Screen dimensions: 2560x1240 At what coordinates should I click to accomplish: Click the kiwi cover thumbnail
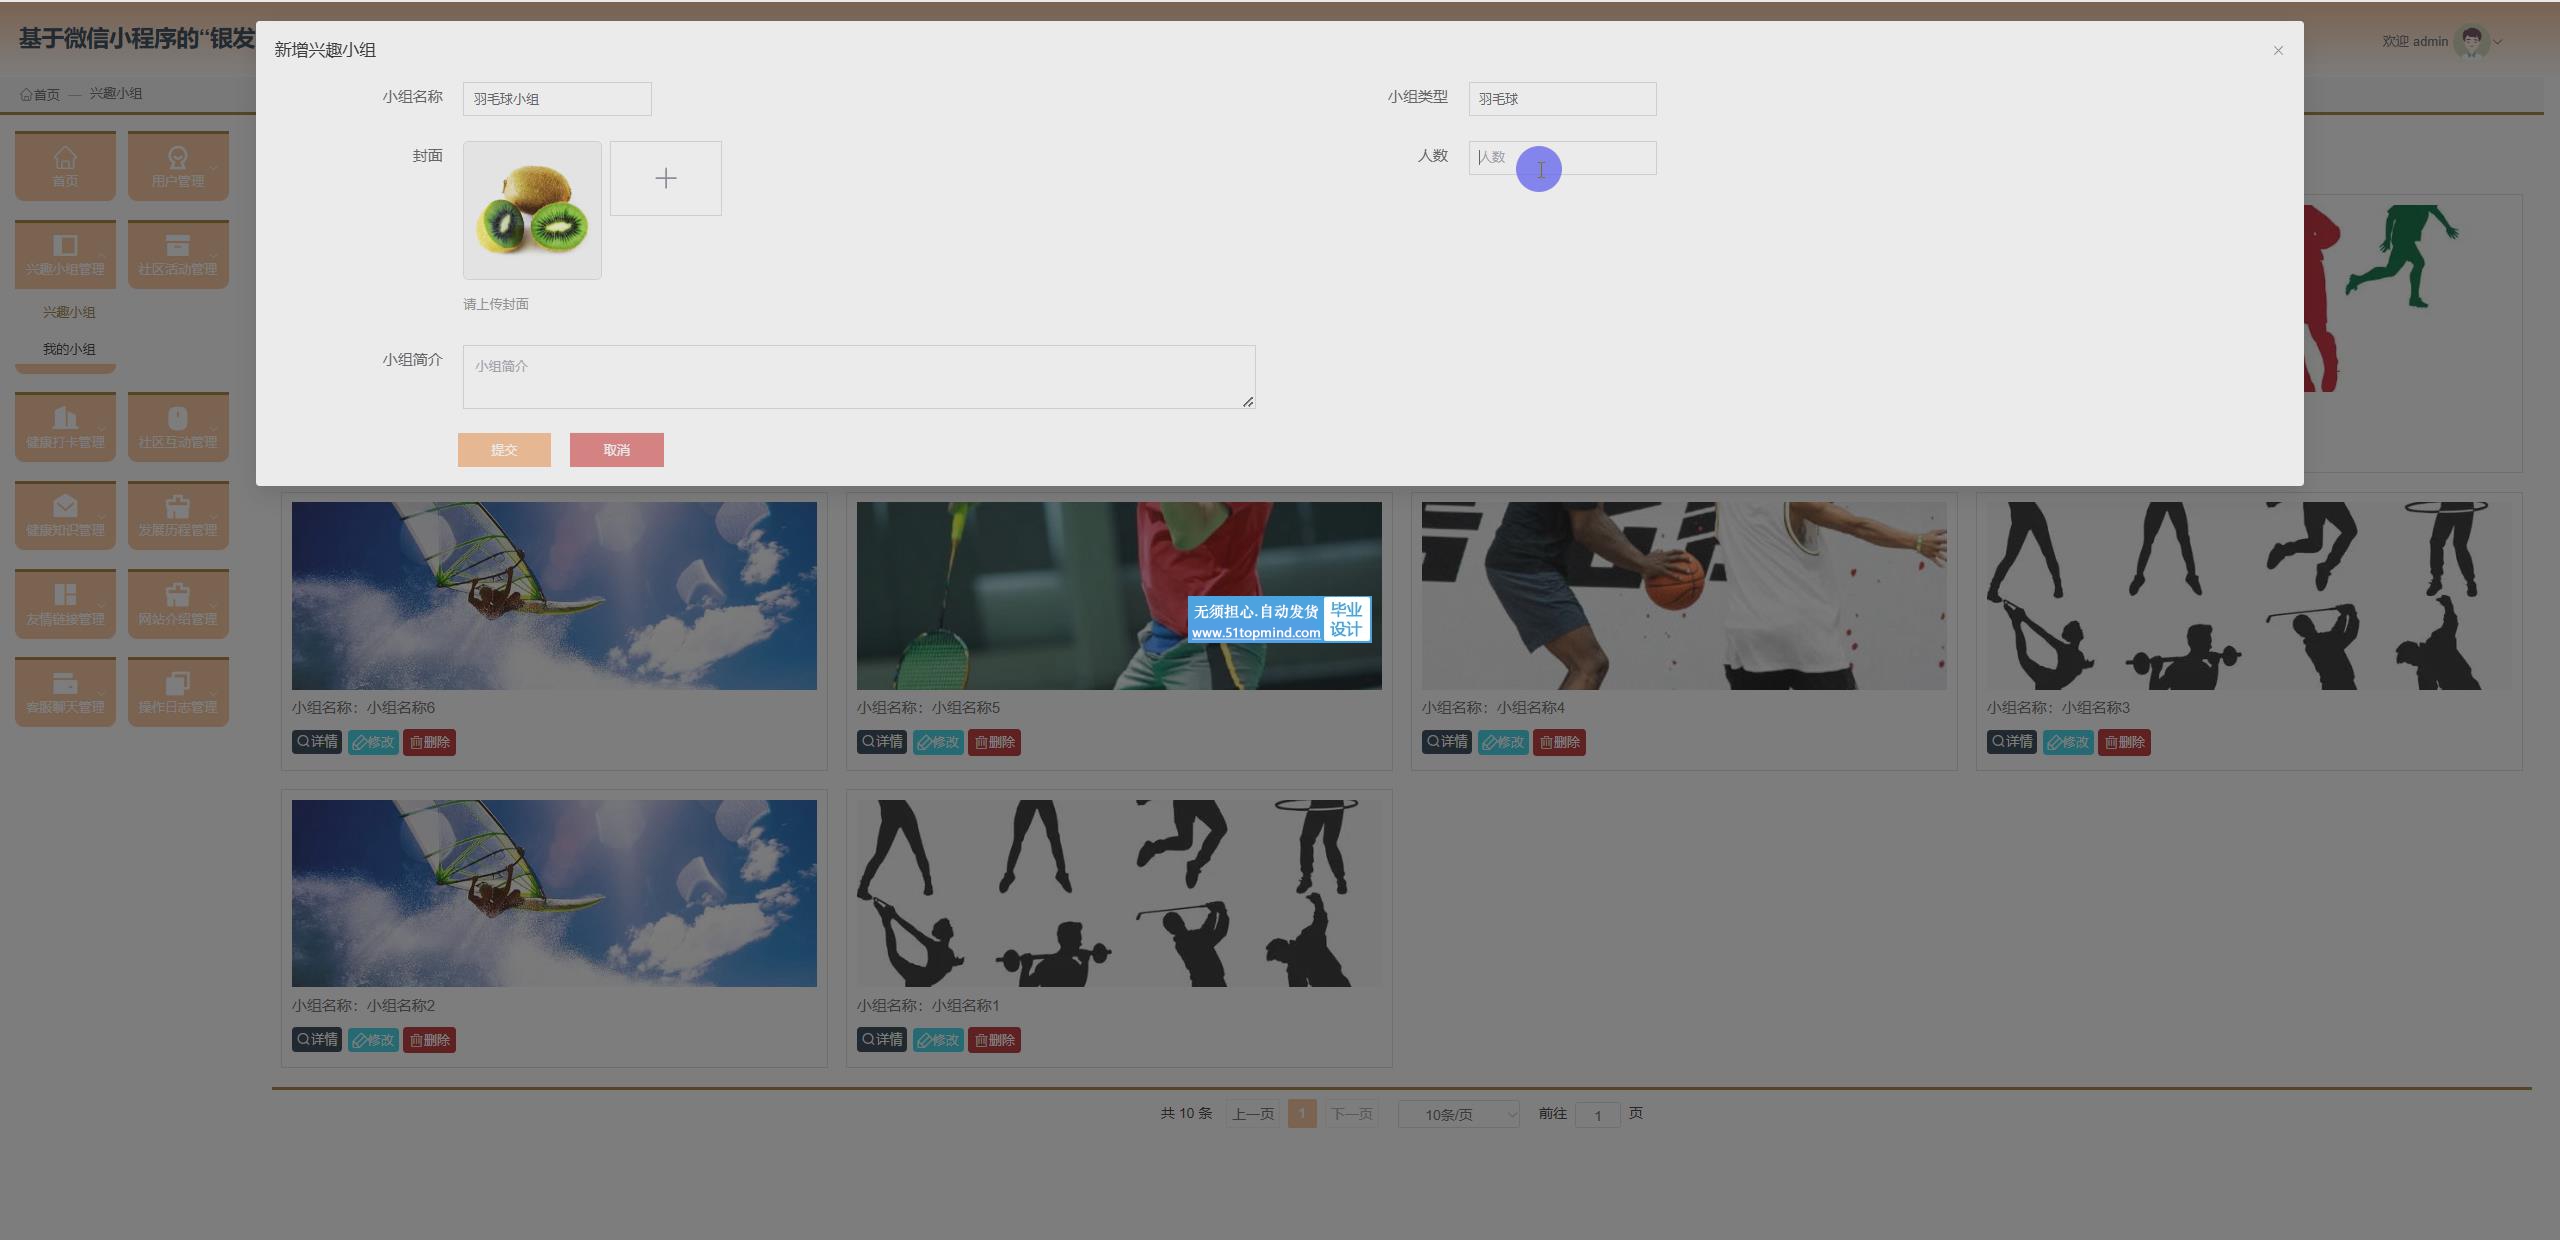(x=532, y=210)
